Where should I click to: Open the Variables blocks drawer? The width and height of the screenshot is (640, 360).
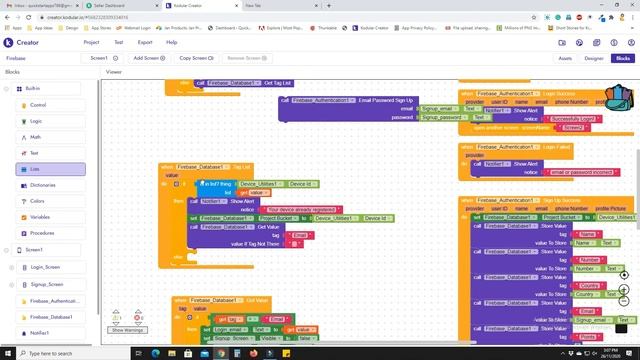click(50, 217)
